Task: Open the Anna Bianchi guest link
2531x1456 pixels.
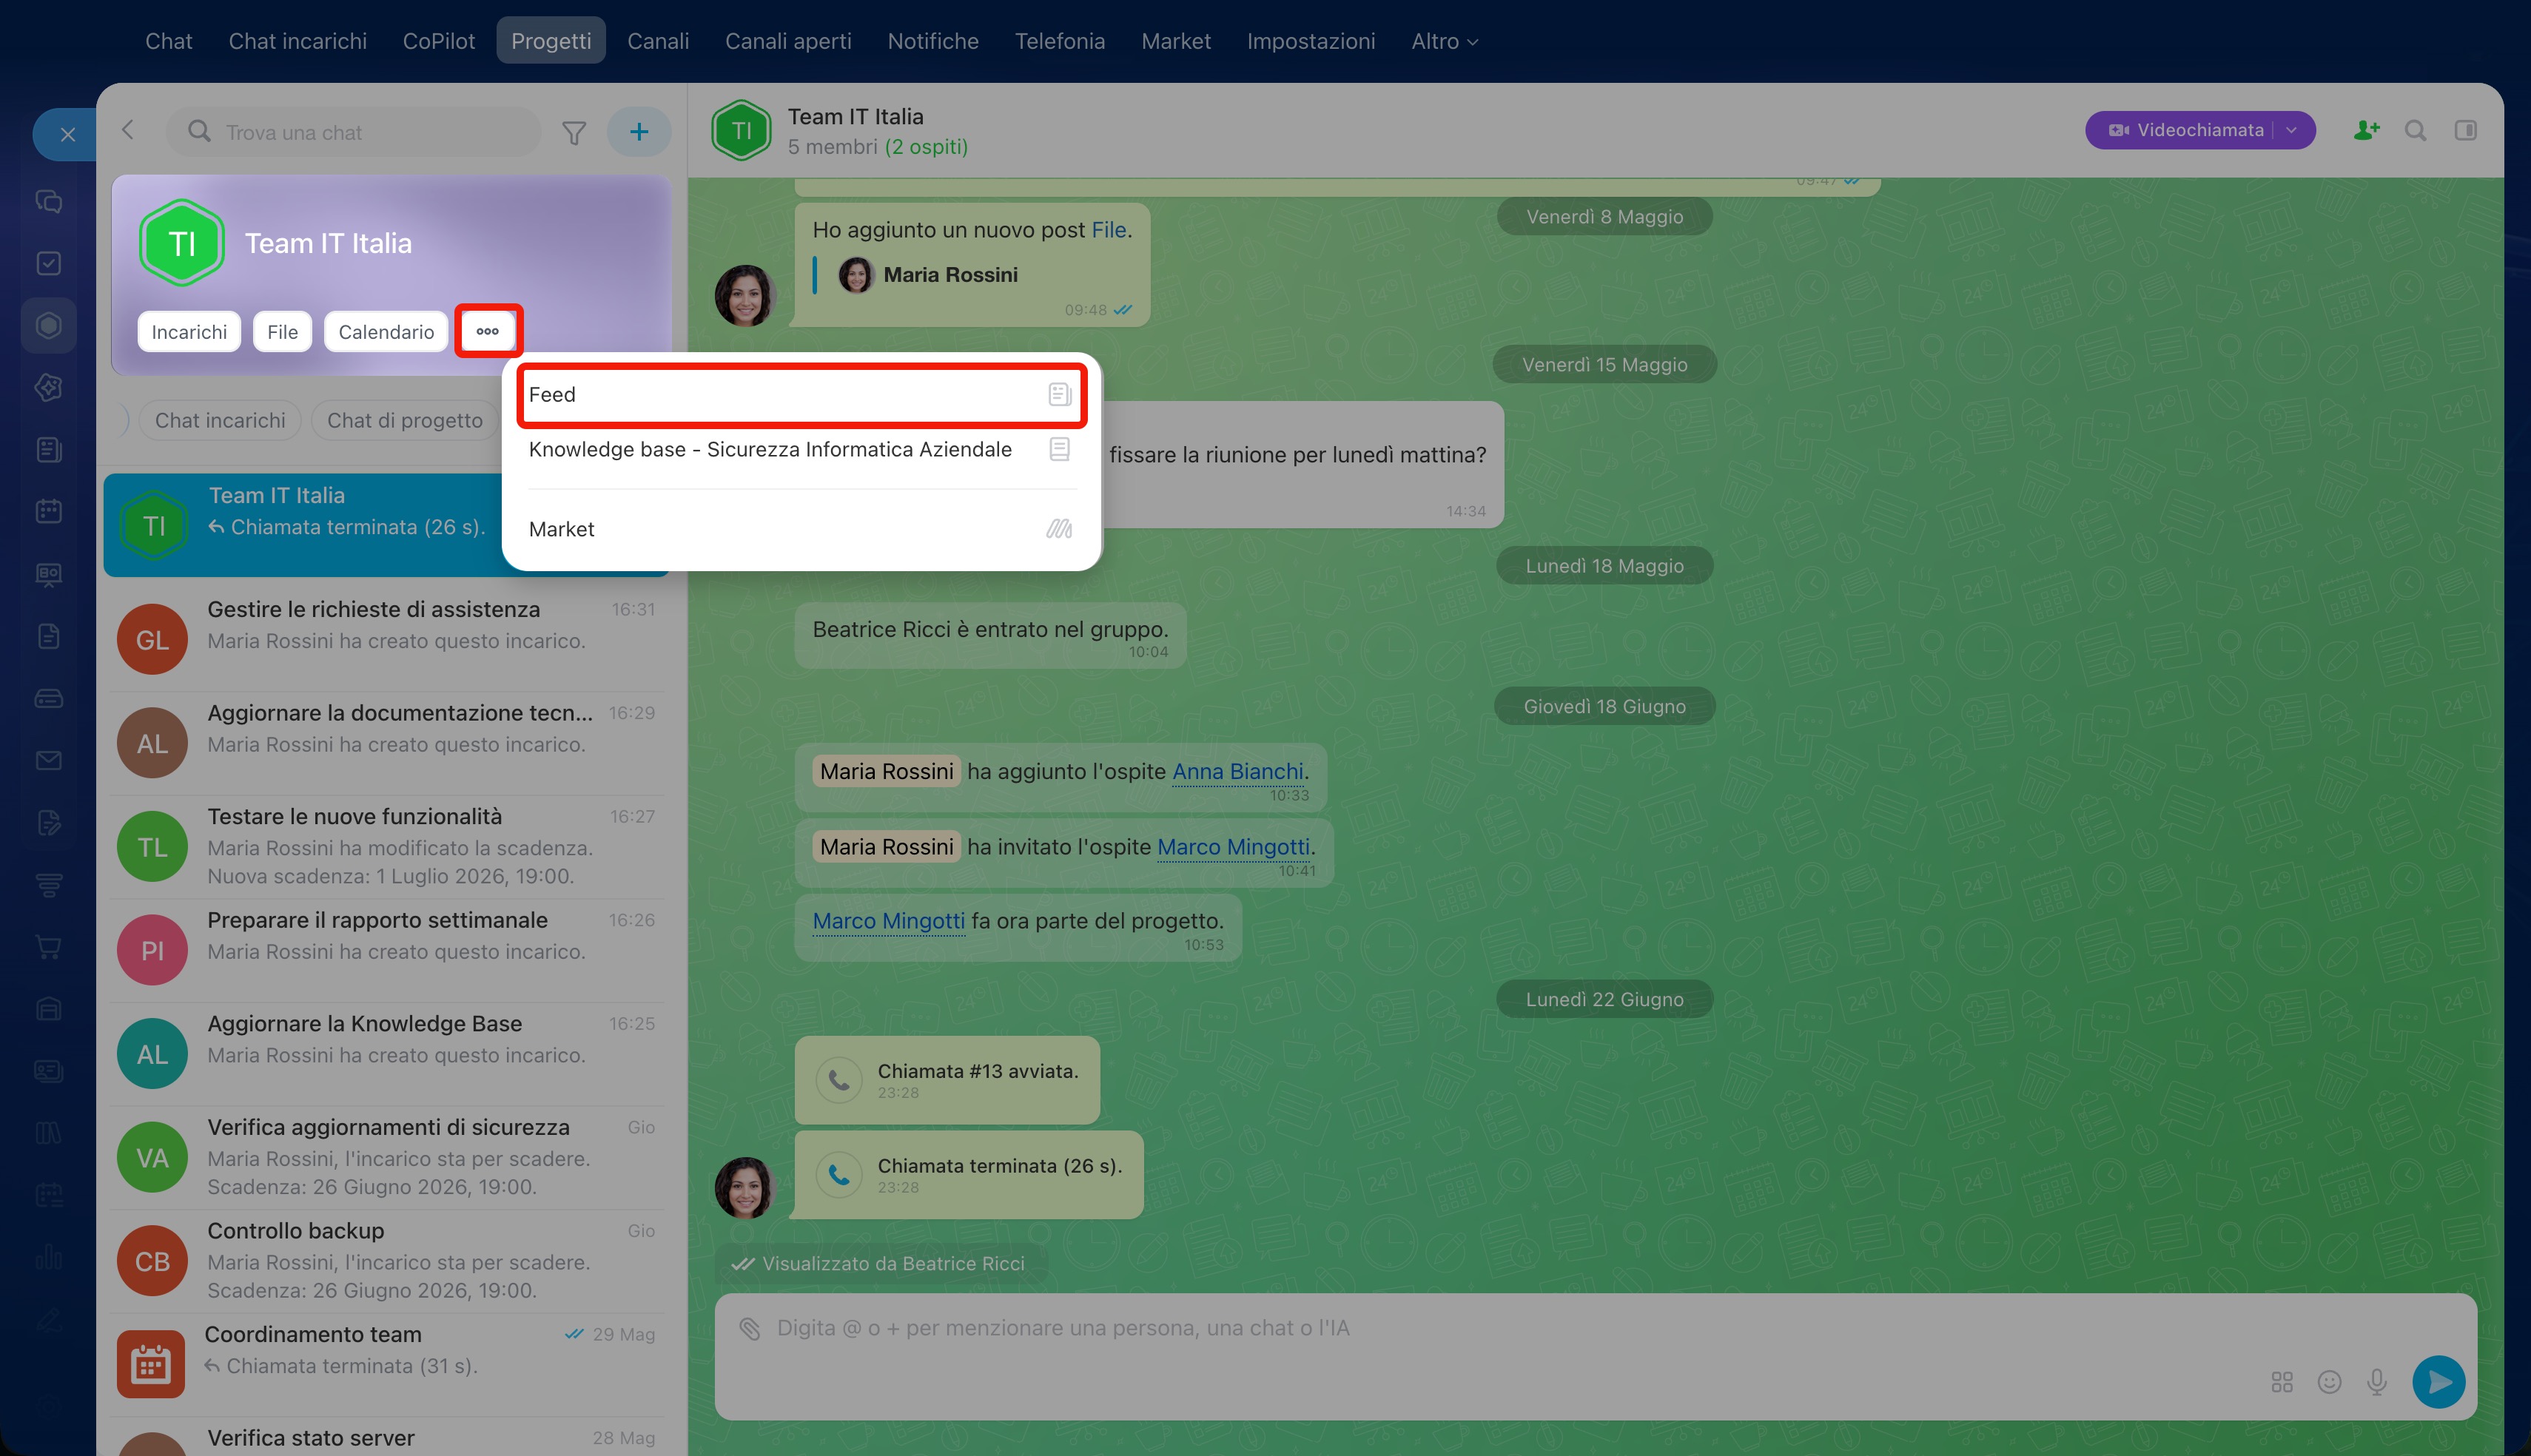Action: click(1238, 771)
